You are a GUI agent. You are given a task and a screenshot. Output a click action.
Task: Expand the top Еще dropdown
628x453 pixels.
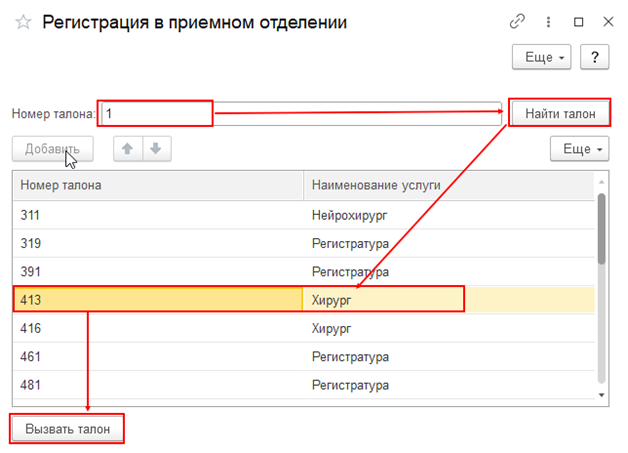click(540, 57)
